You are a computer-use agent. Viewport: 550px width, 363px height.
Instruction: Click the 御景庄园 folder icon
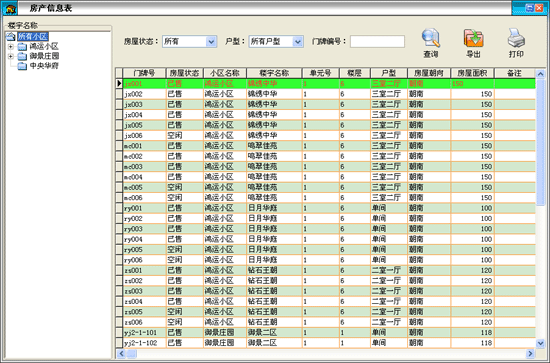coord(22,56)
